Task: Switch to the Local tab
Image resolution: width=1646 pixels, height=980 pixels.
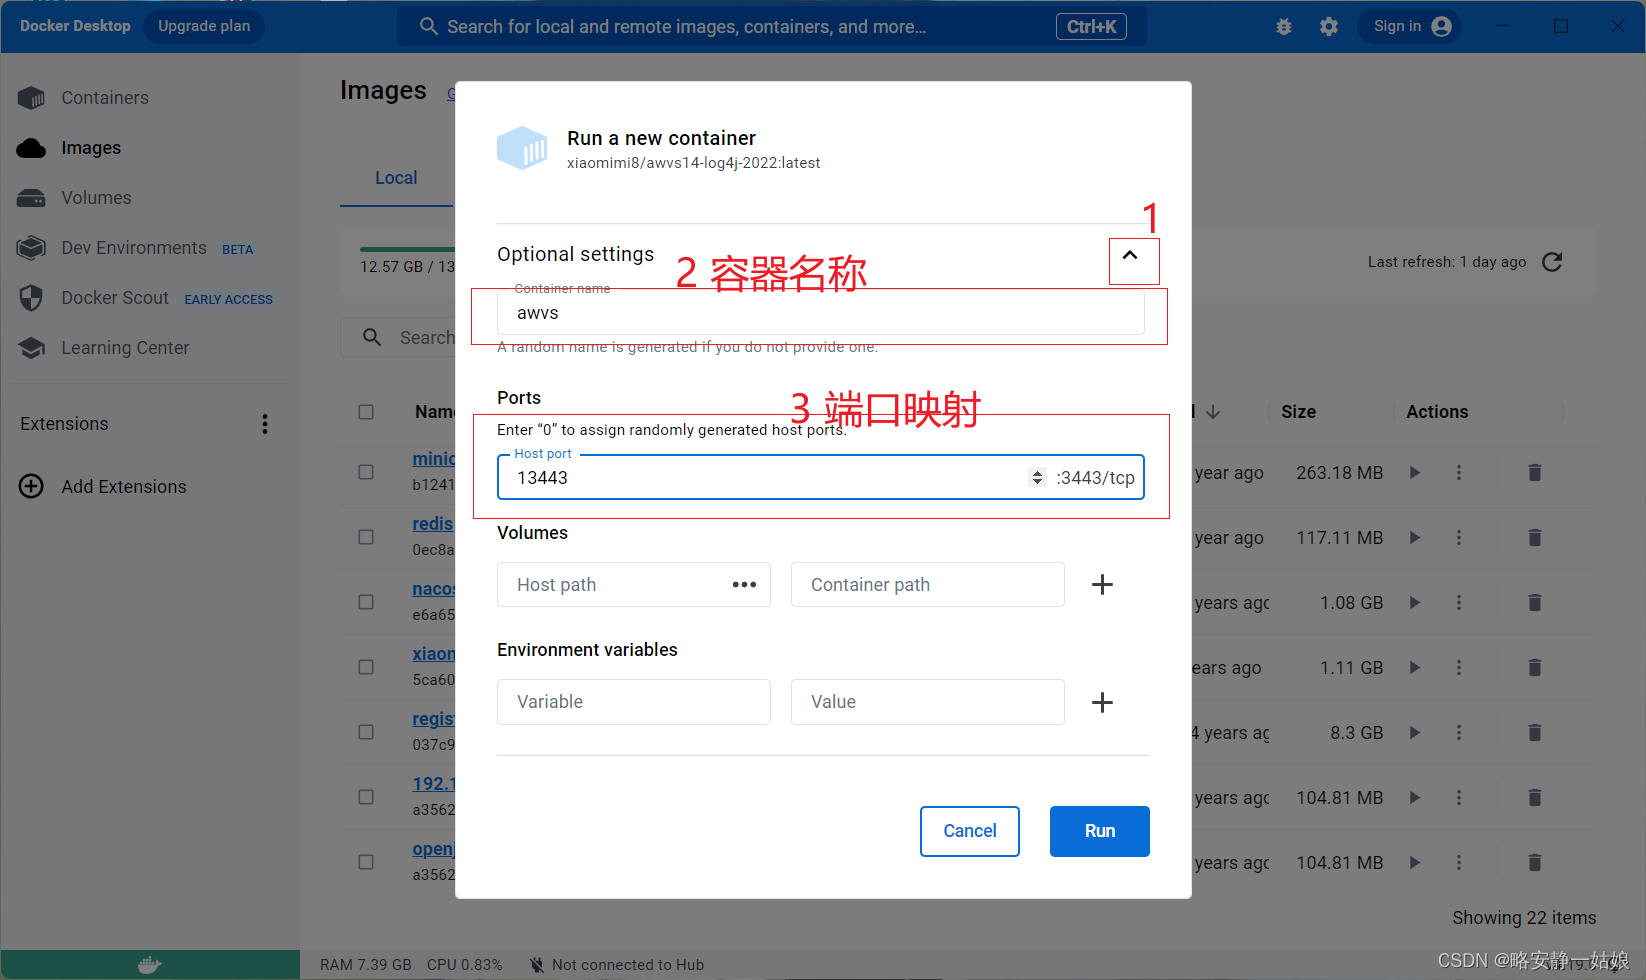Action: point(396,178)
